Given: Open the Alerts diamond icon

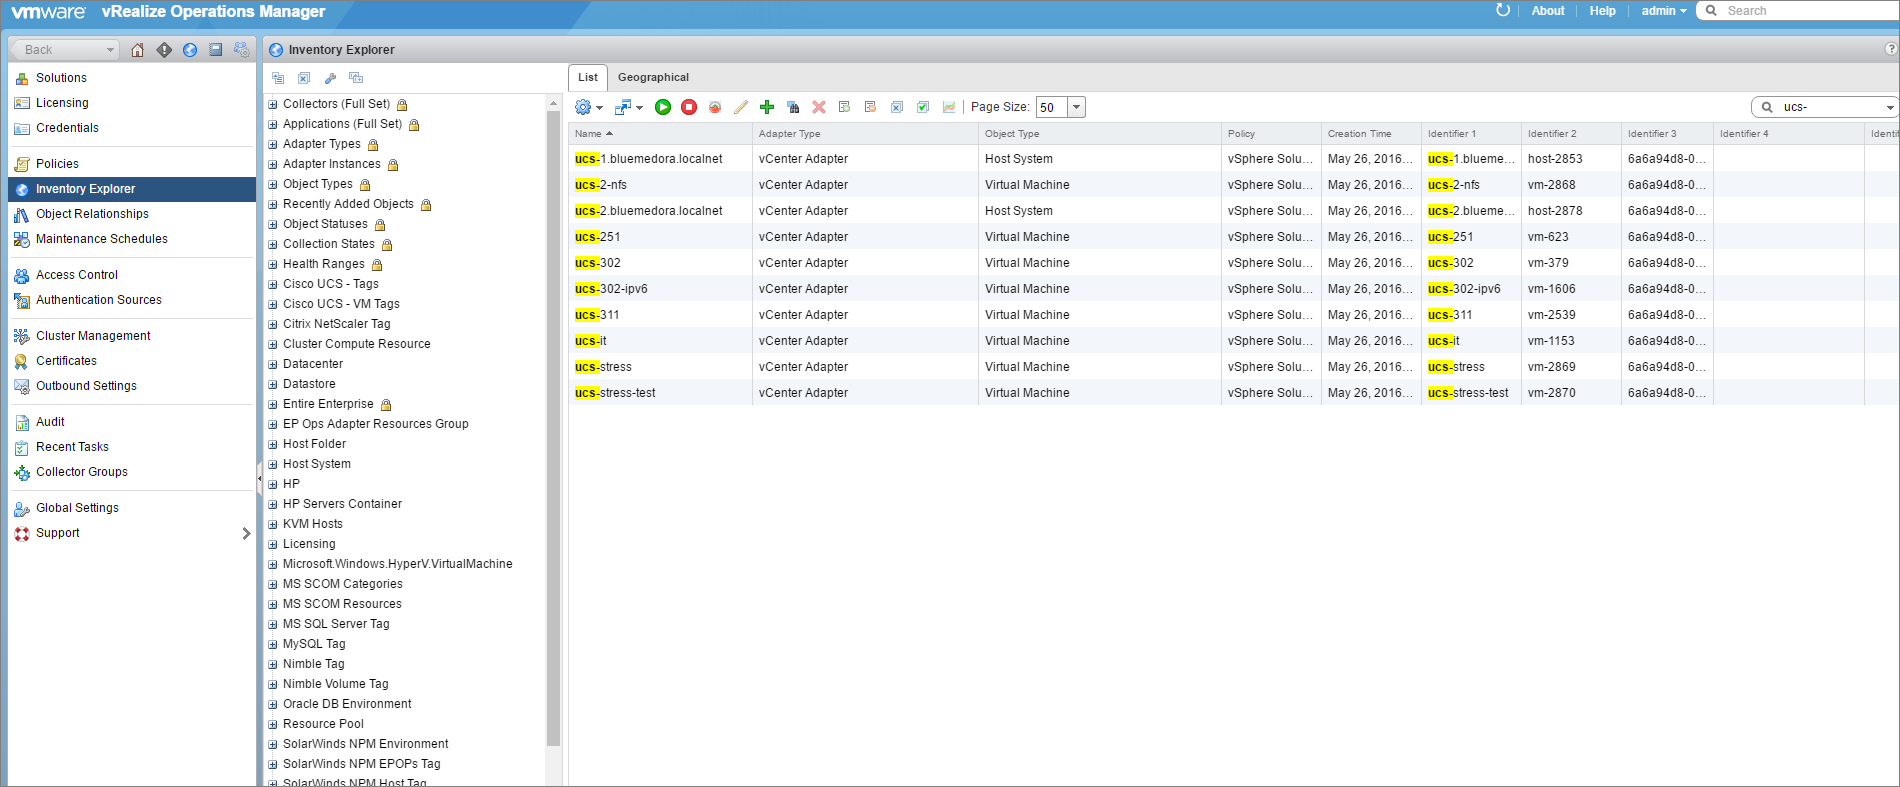Looking at the screenshot, I should [x=164, y=50].
